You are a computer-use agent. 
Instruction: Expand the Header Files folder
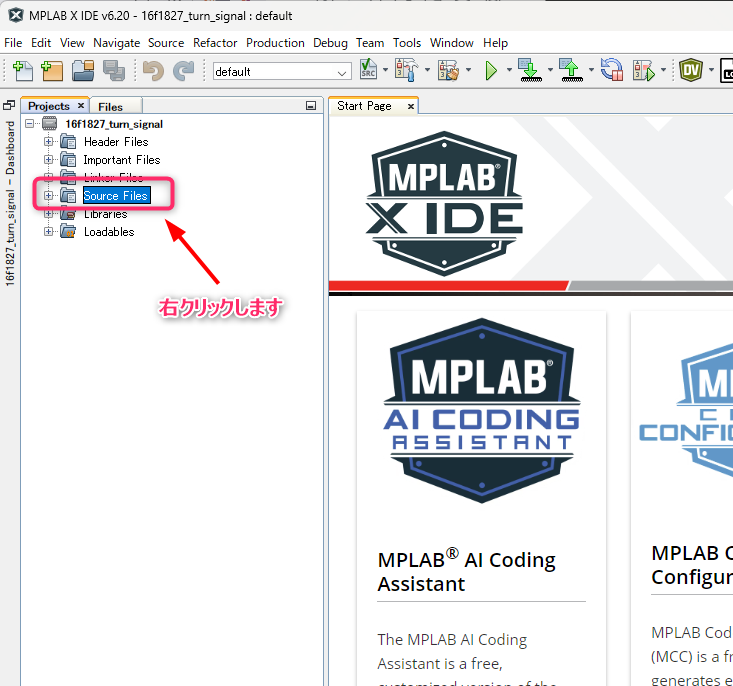tap(49, 141)
